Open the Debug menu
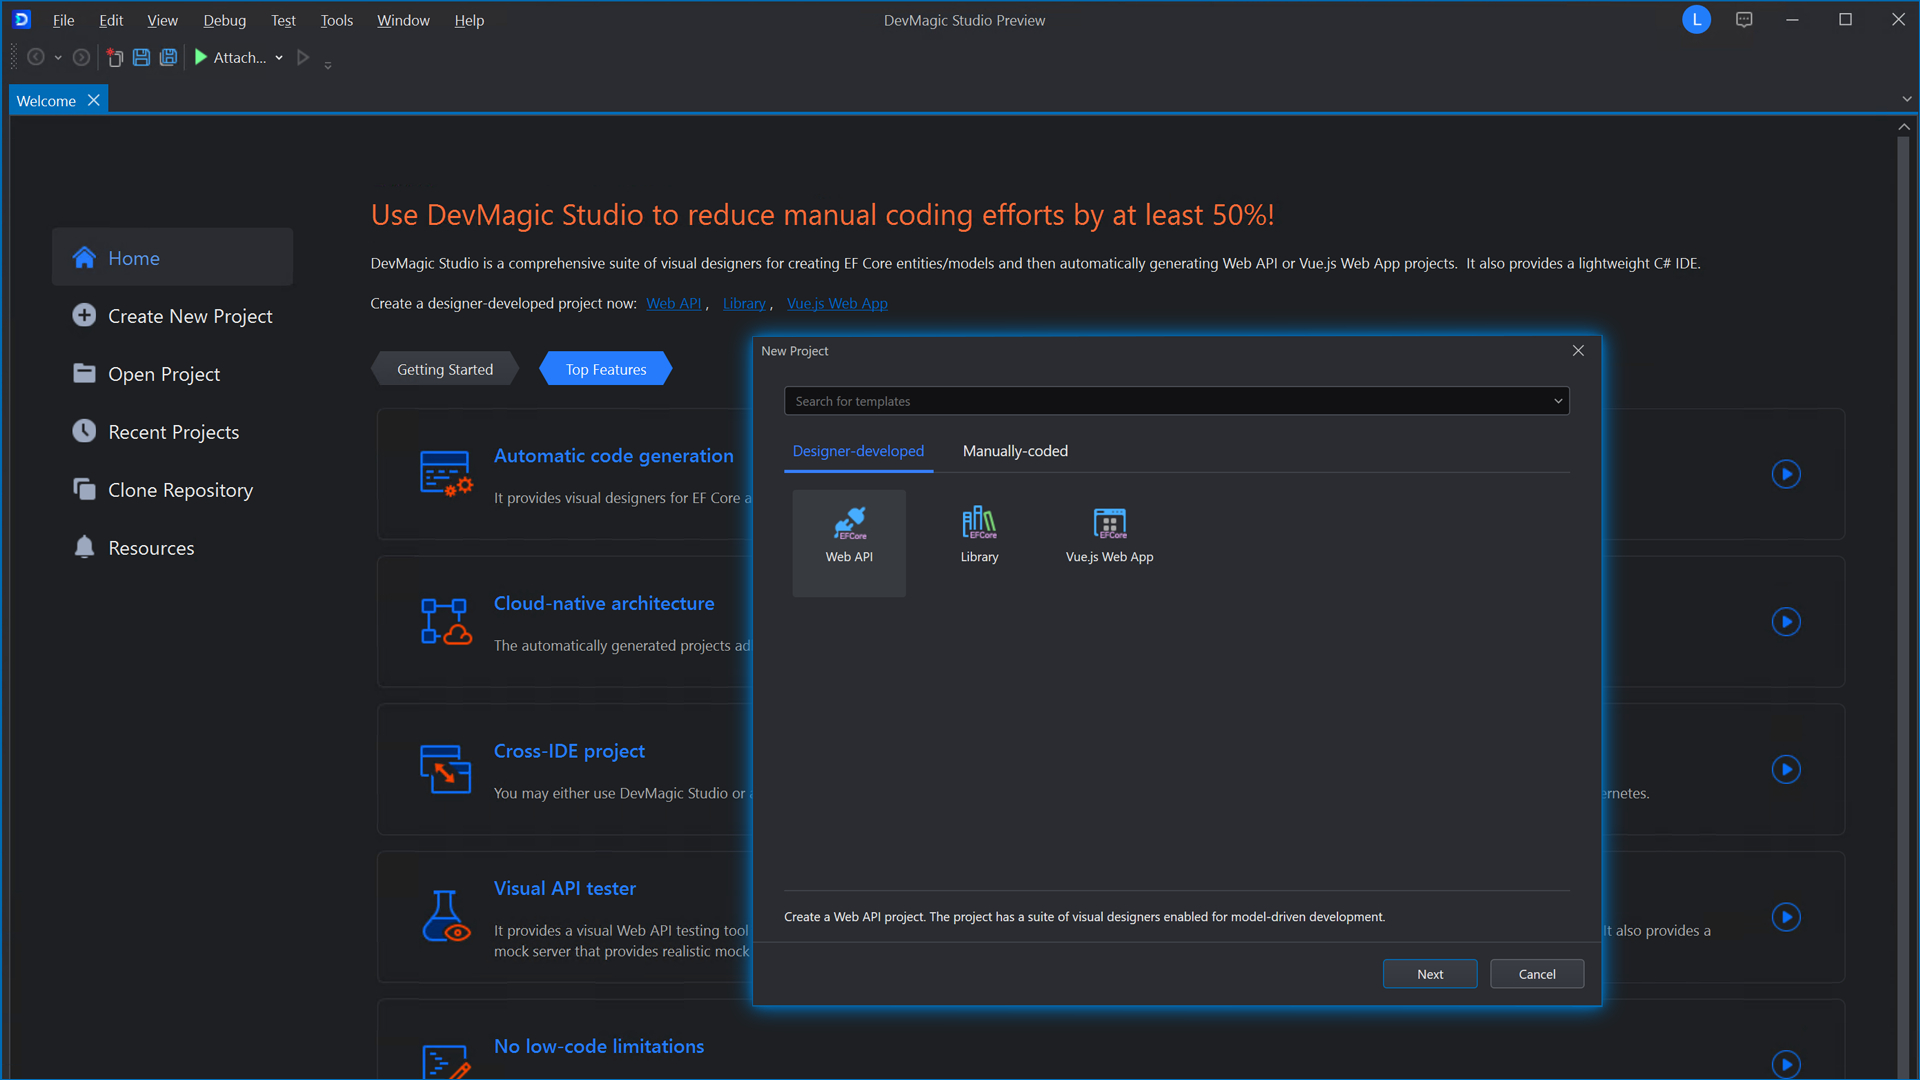 click(x=224, y=20)
